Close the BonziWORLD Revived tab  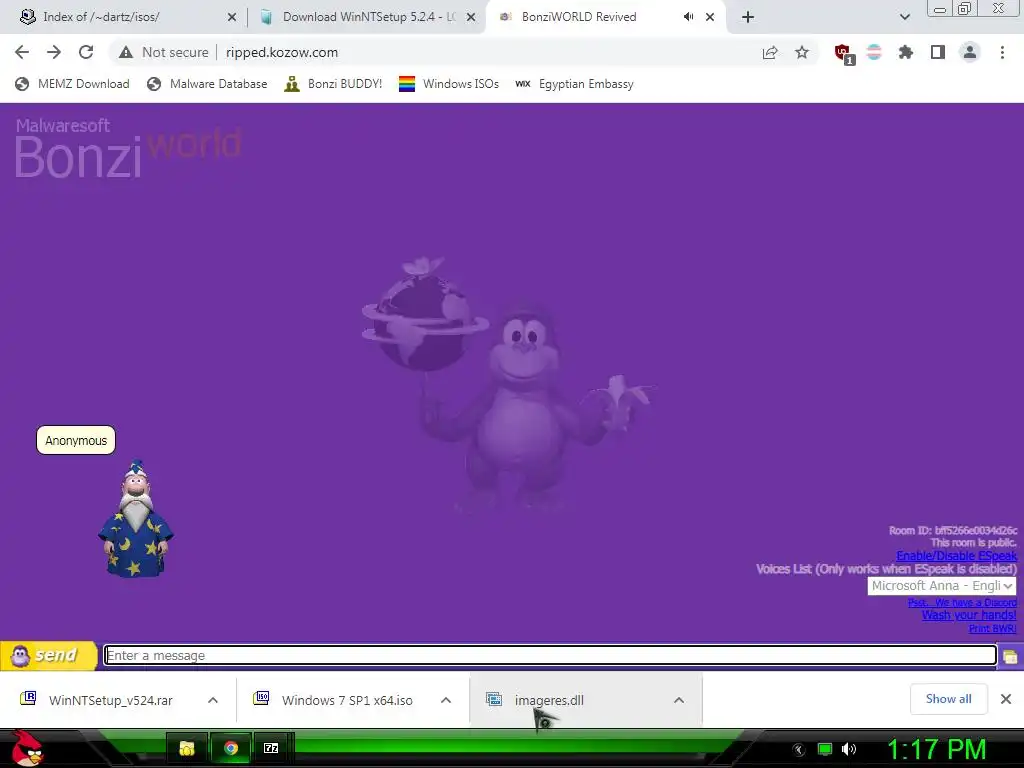click(710, 18)
